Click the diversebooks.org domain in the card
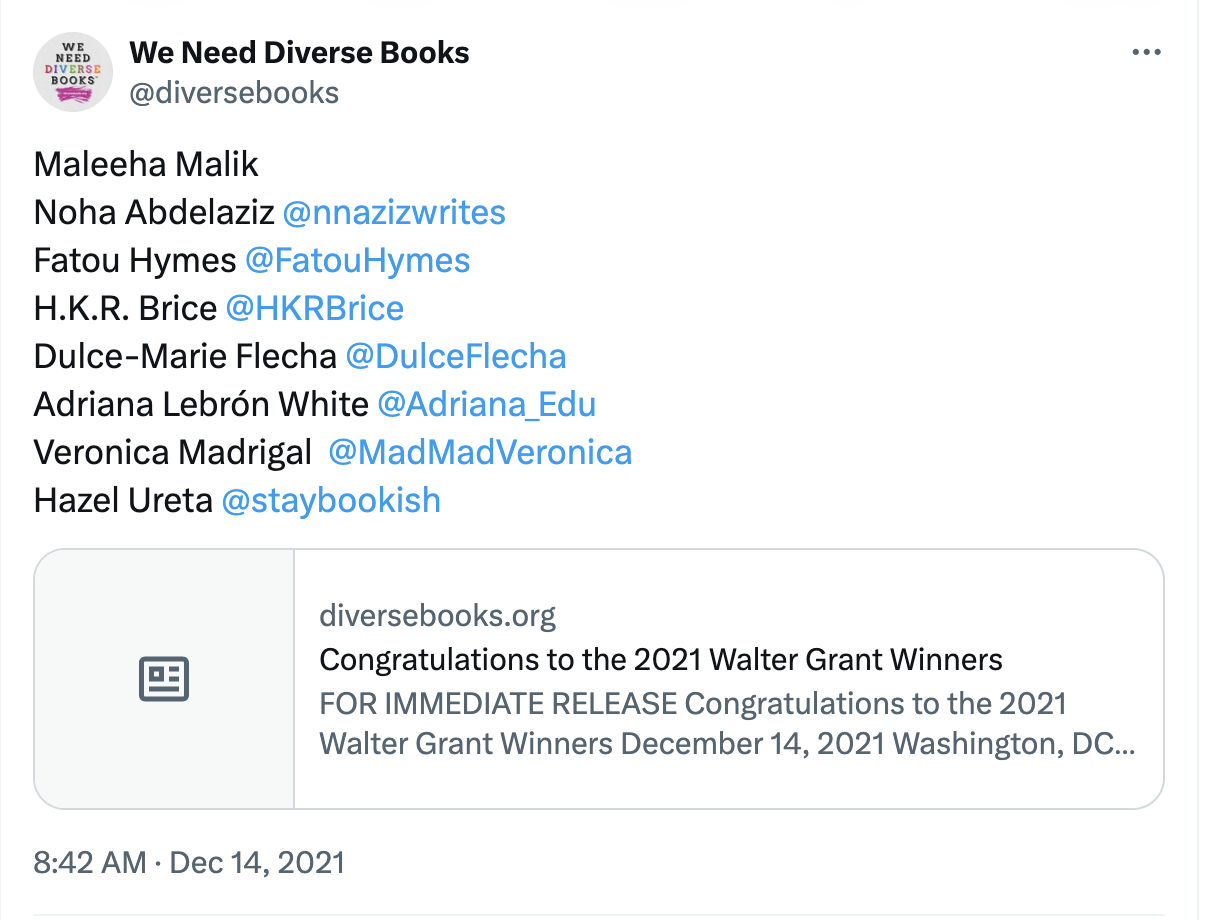 pyautogui.click(x=437, y=615)
